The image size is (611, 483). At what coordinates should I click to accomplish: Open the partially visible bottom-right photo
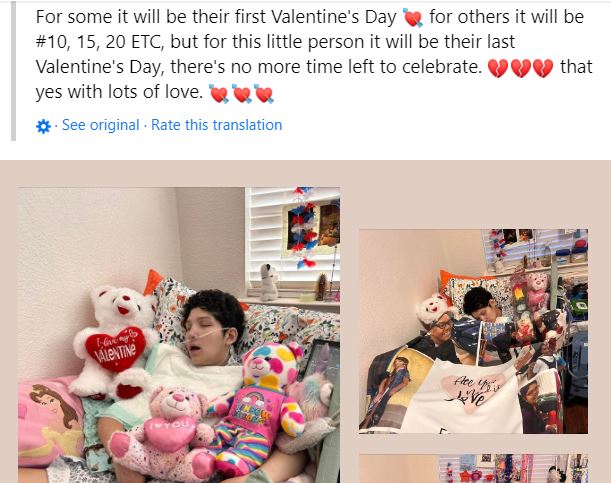(473, 469)
